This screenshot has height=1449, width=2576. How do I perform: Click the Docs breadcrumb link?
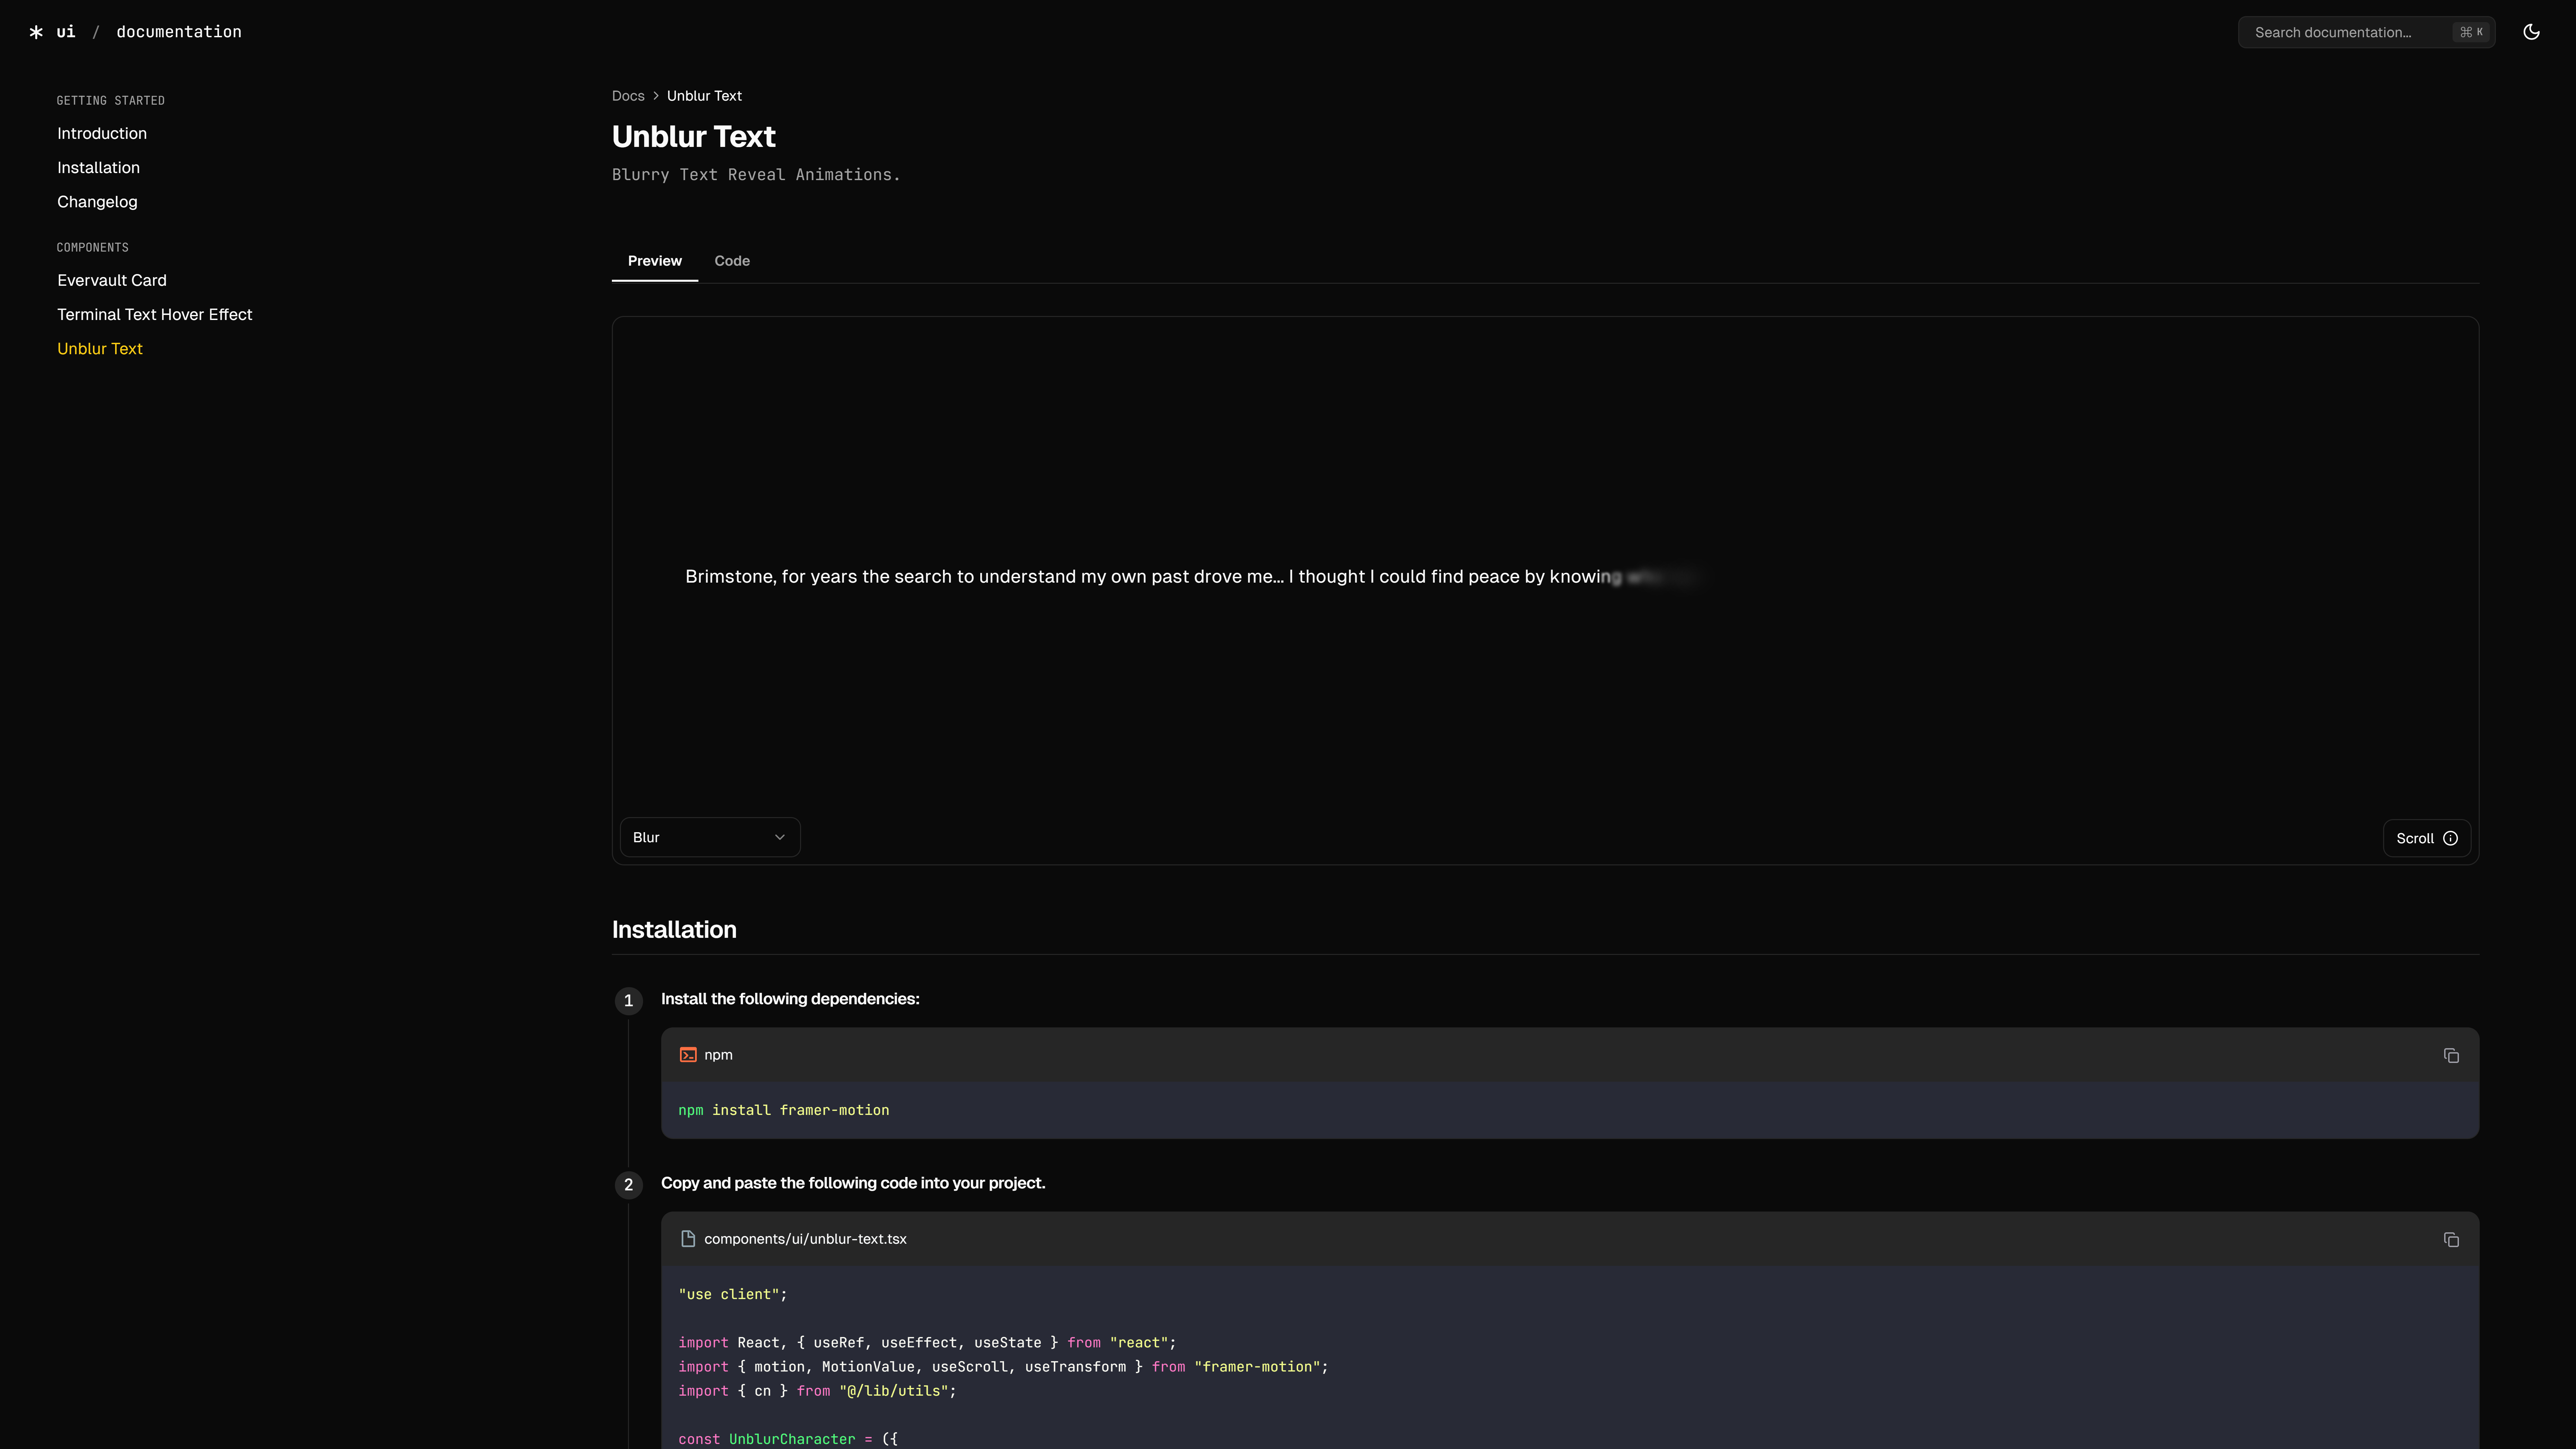point(628,96)
